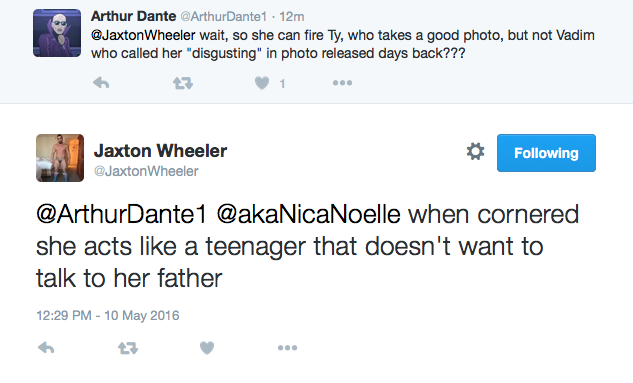Open the Arthur Dante name link
633x383 pixels.
pyautogui.click(x=134, y=16)
